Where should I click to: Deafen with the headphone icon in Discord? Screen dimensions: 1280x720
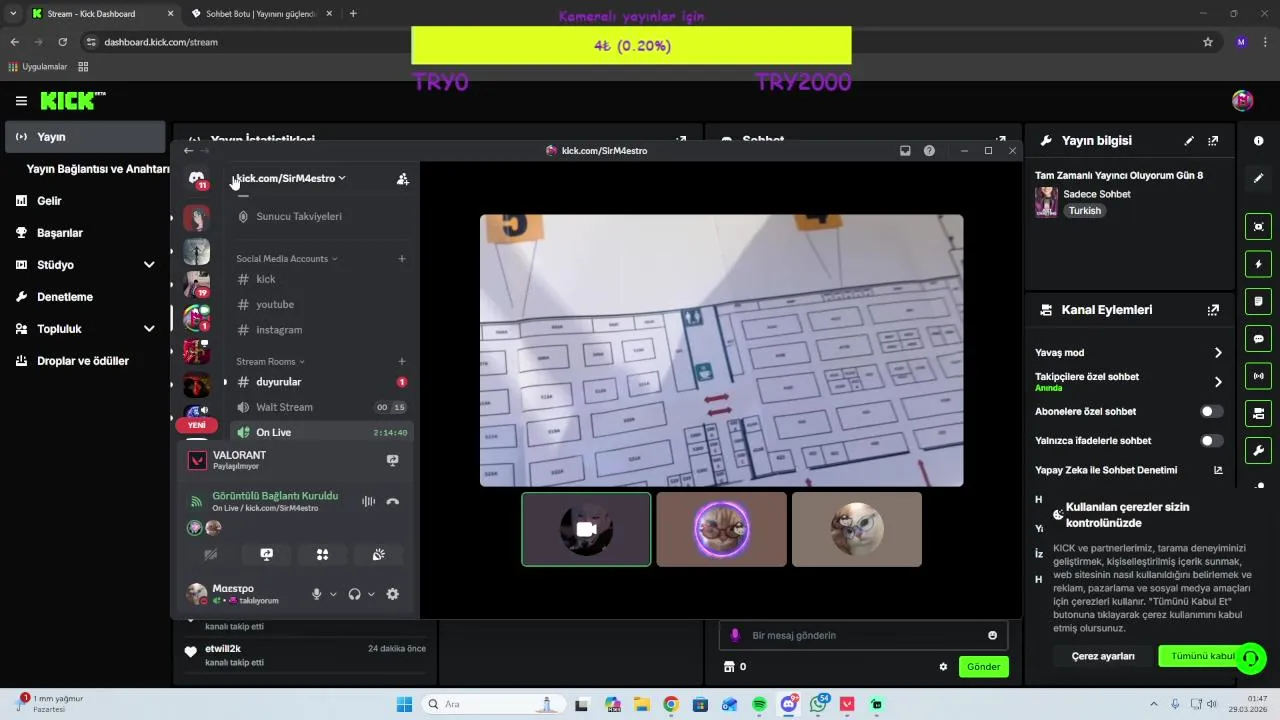click(354, 594)
